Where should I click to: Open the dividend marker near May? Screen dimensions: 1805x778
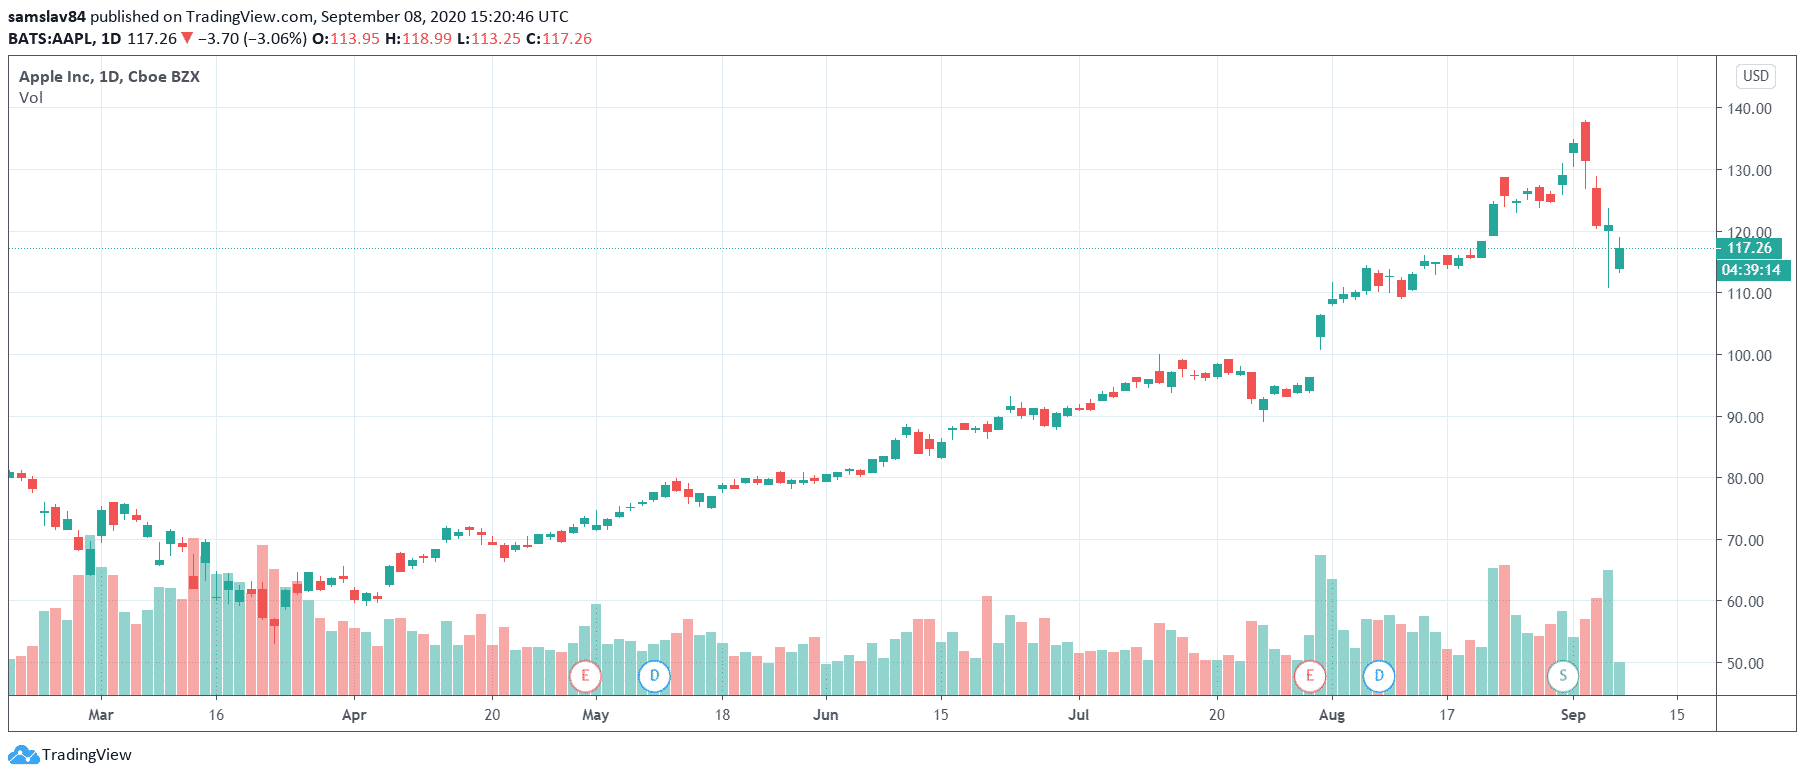(654, 676)
